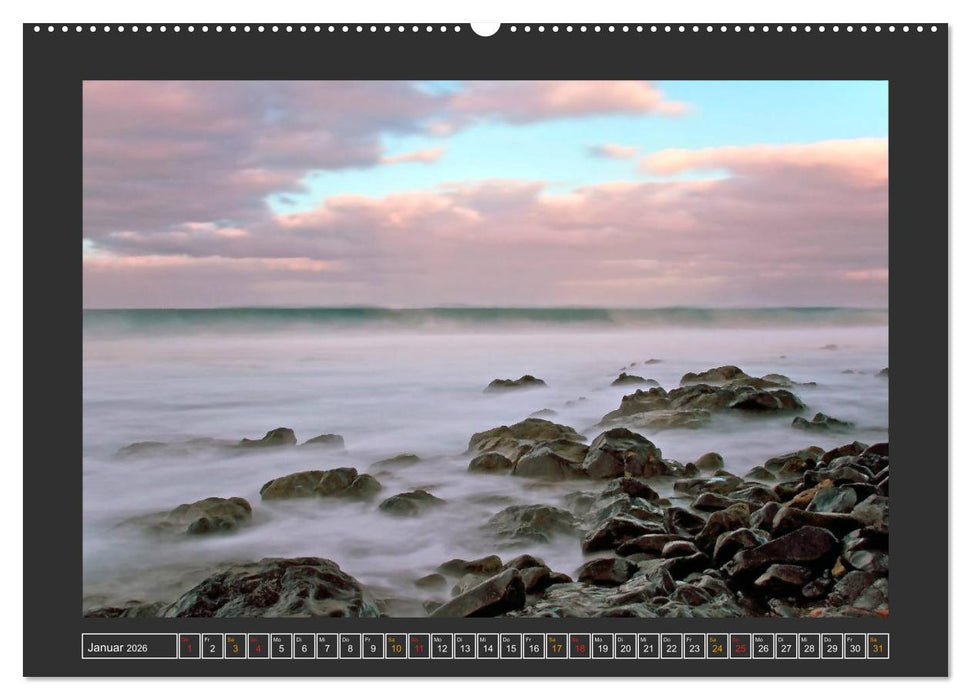The width and height of the screenshot is (971, 700).
Task: Open the rocky seascape sunset photo
Action: pyautogui.click(x=485, y=348)
